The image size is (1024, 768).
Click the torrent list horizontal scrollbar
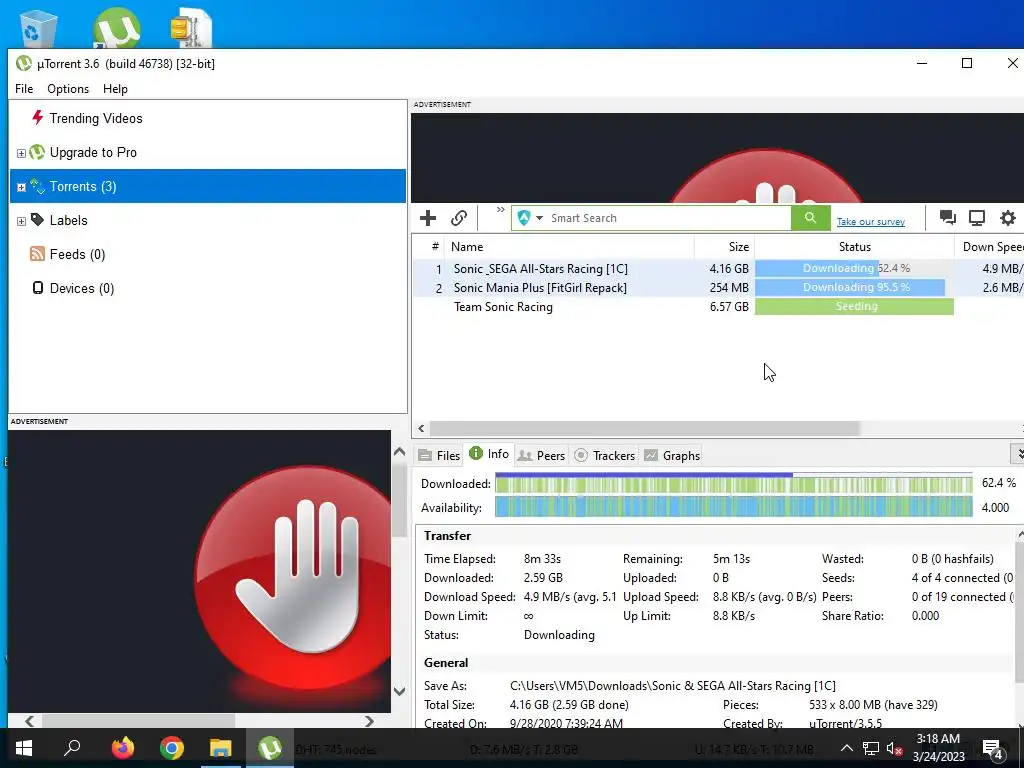644,428
